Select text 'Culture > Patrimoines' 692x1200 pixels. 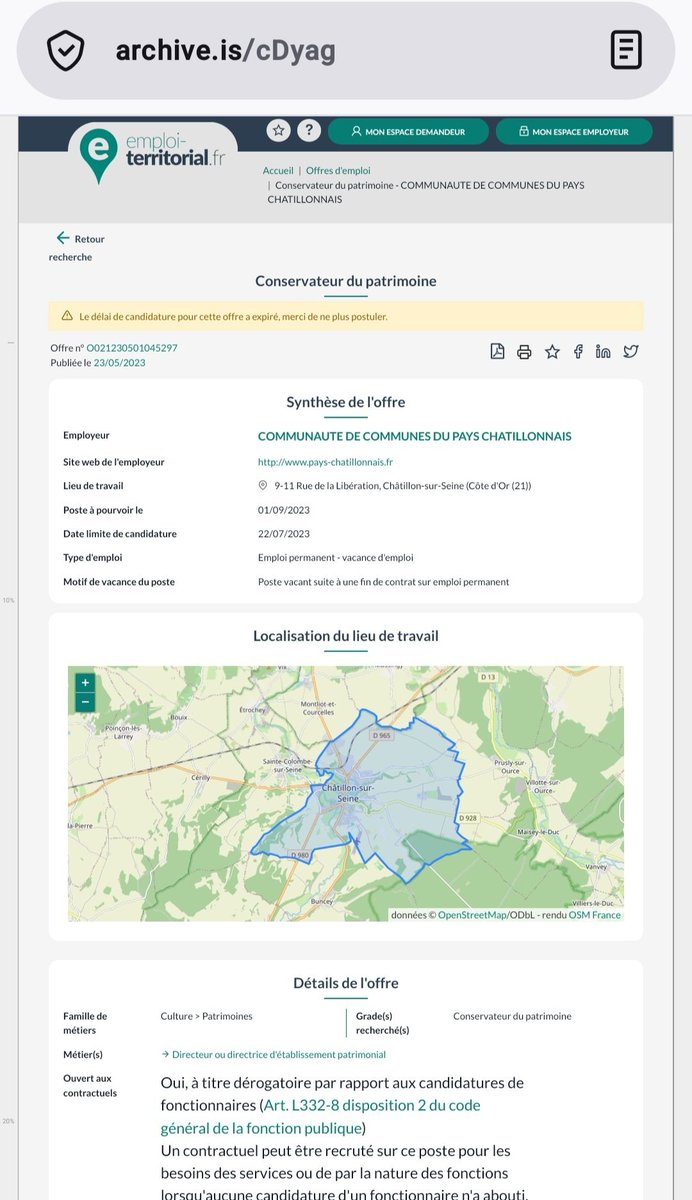click(207, 1016)
